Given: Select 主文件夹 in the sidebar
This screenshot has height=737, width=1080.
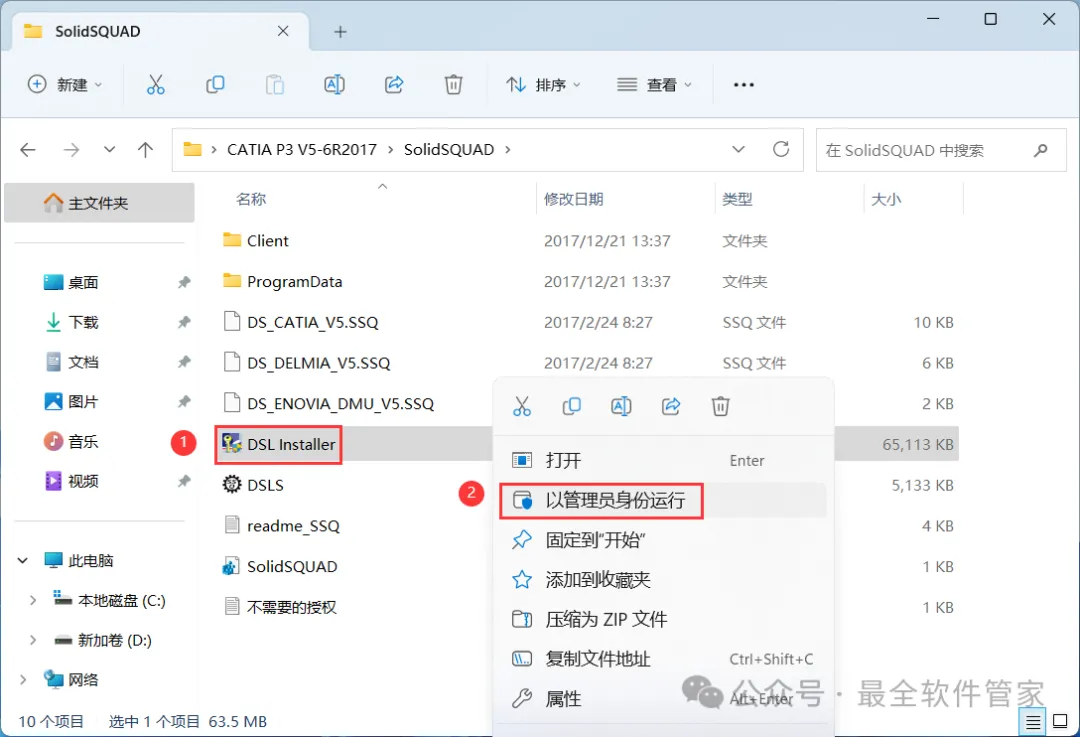Looking at the screenshot, I should (99, 203).
